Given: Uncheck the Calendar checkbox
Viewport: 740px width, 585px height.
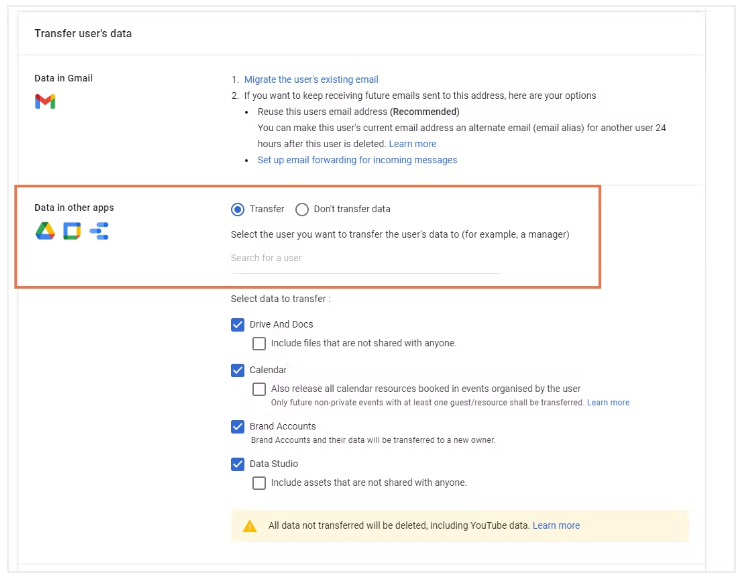Looking at the screenshot, I should pos(238,370).
